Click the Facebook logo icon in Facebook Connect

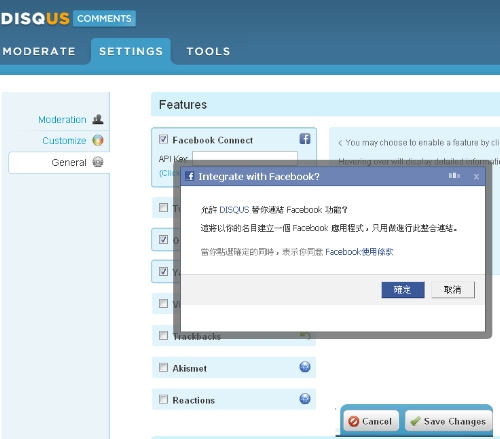pyautogui.click(x=305, y=138)
